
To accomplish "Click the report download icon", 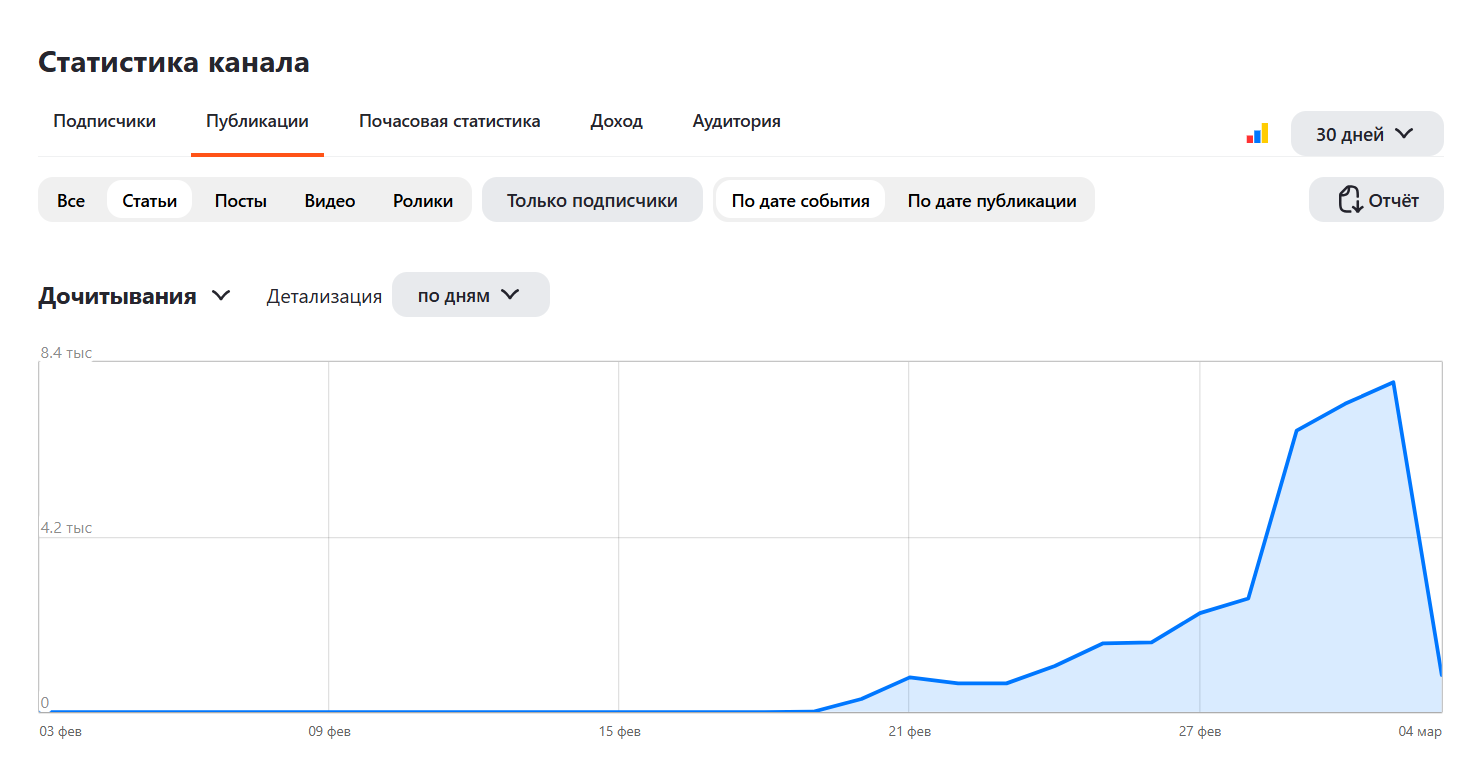I will click(x=1350, y=200).
